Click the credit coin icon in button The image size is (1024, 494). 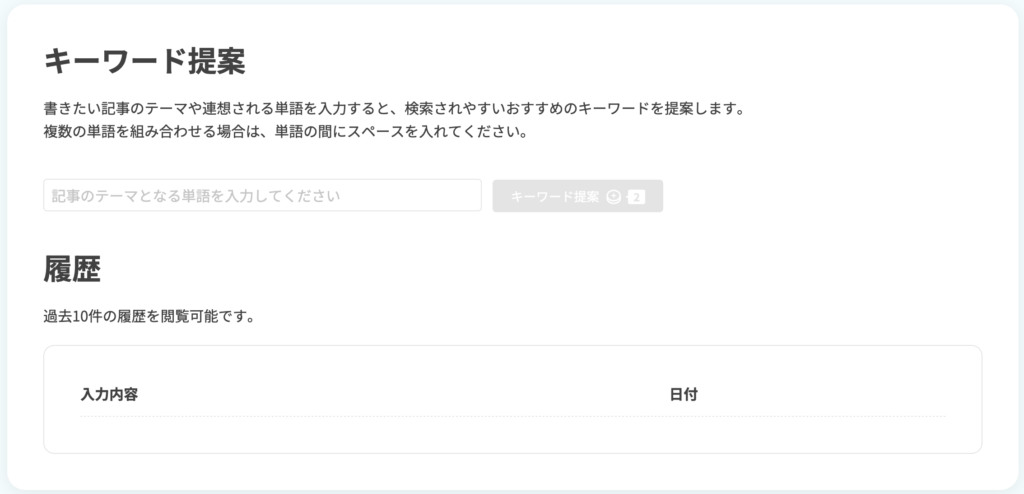[613, 197]
